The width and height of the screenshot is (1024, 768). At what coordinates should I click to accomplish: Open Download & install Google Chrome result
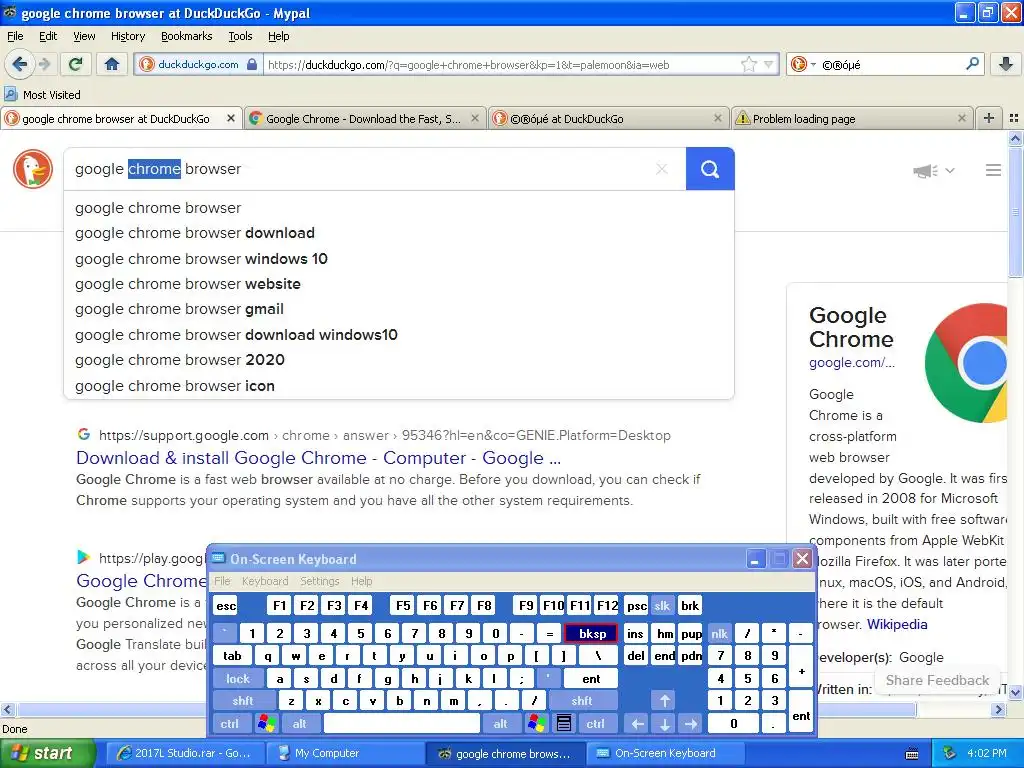pyautogui.click(x=318, y=458)
